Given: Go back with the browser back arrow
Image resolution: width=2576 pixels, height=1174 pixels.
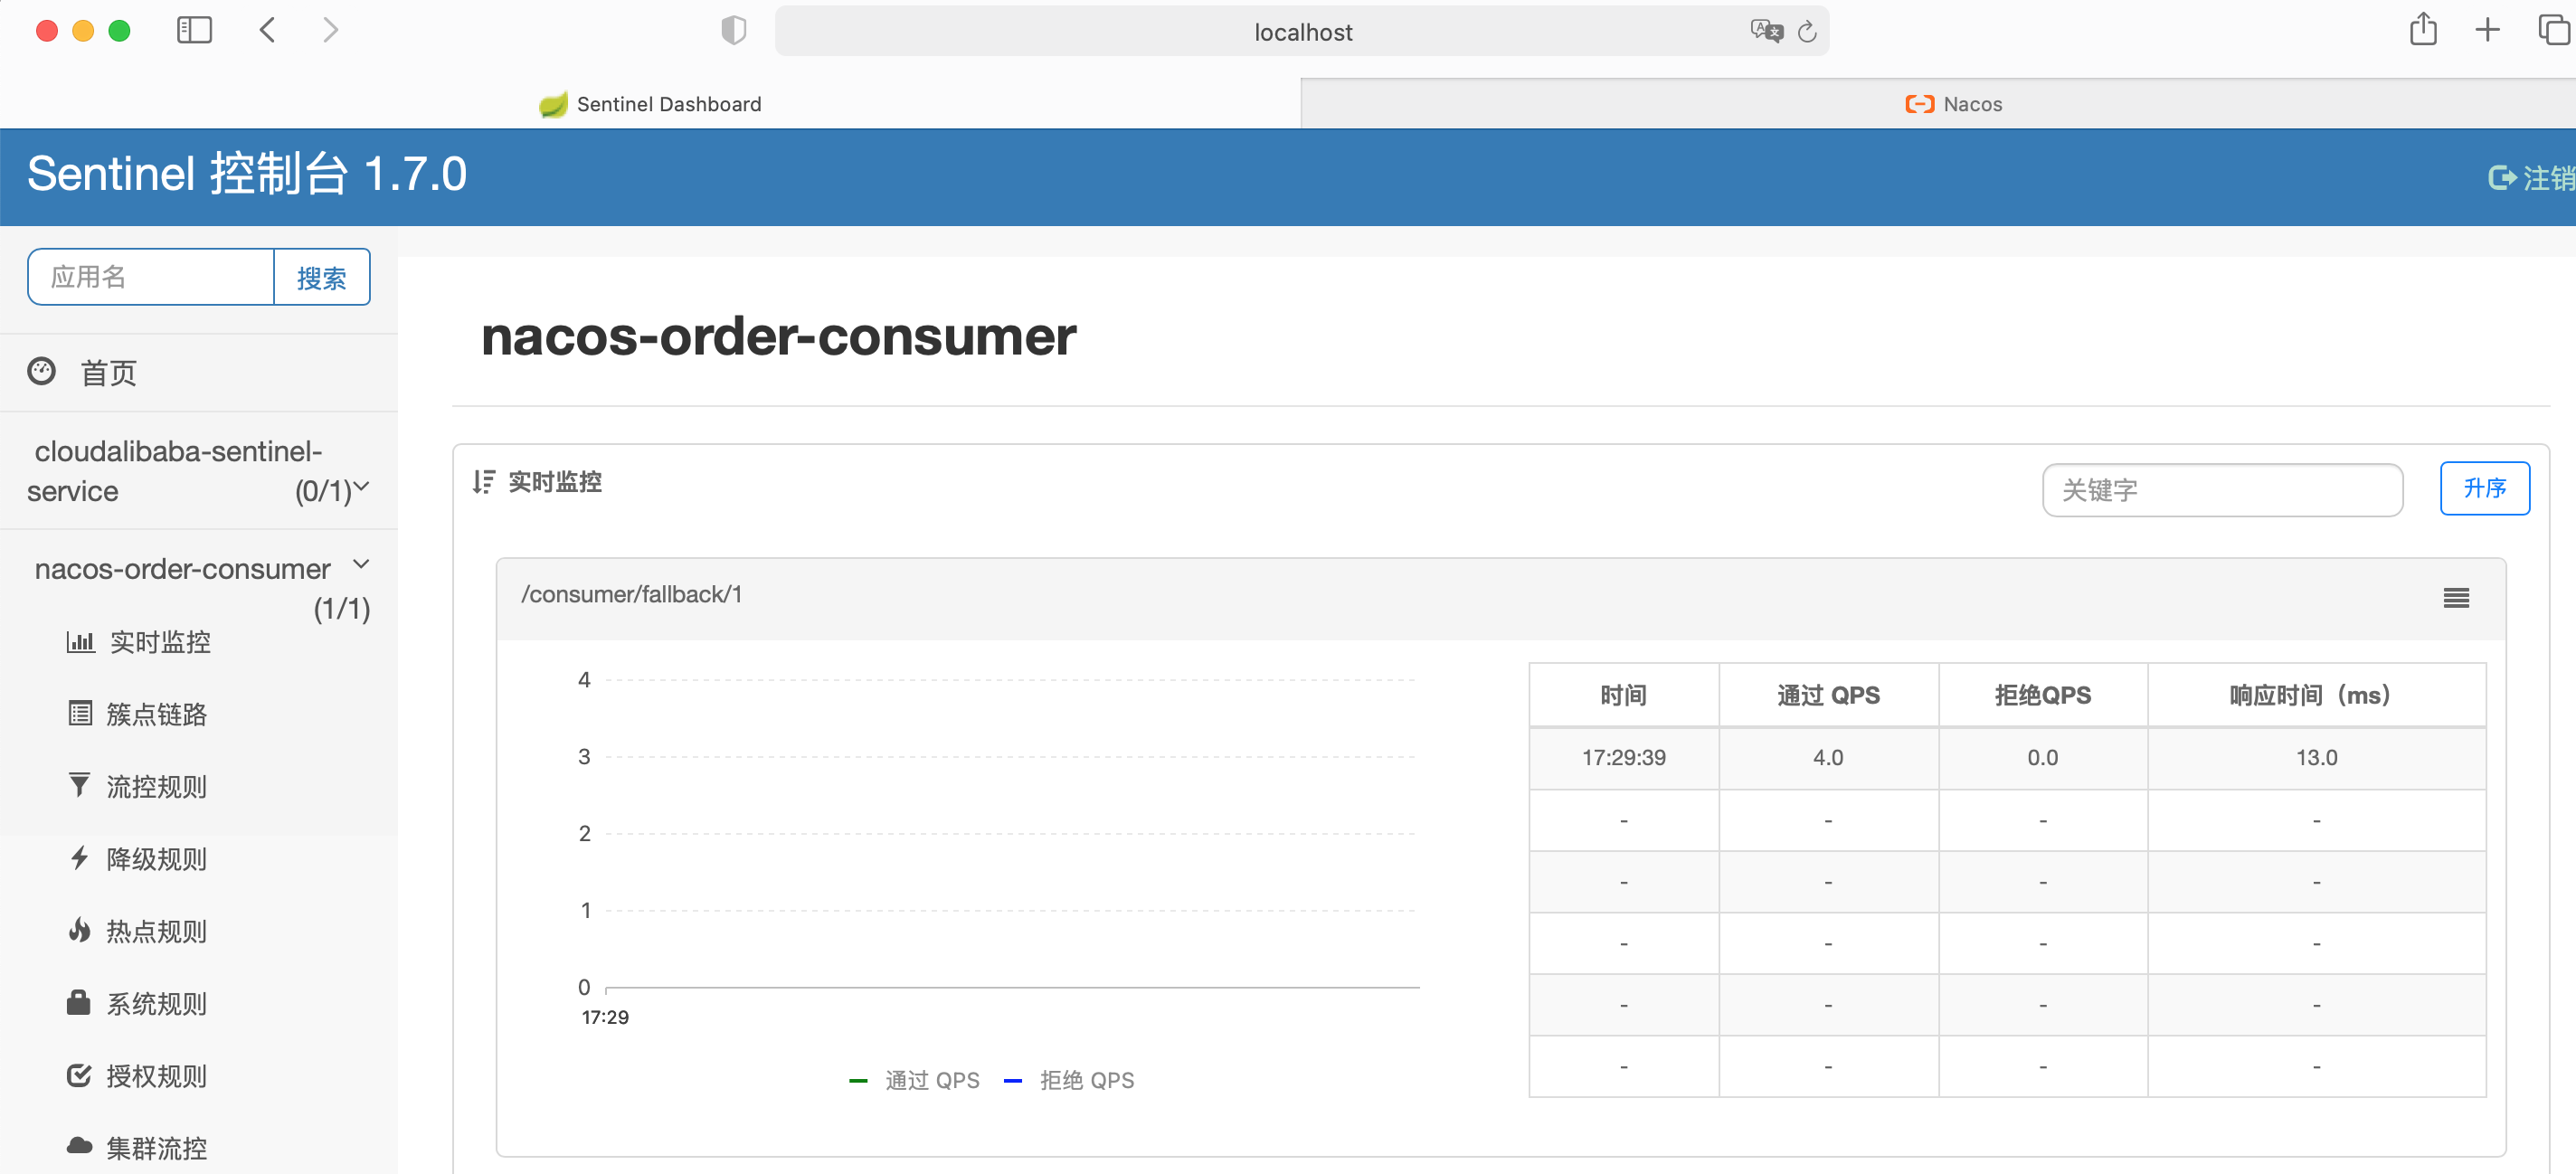Looking at the screenshot, I should tap(267, 31).
